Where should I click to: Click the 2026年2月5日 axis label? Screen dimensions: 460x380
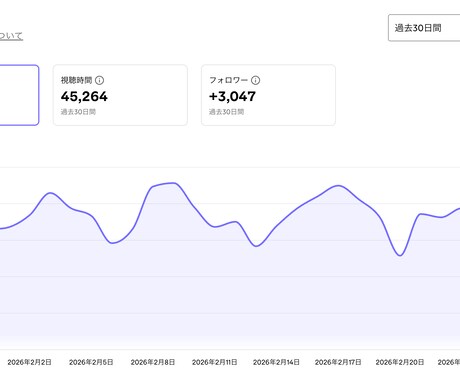[91, 362]
